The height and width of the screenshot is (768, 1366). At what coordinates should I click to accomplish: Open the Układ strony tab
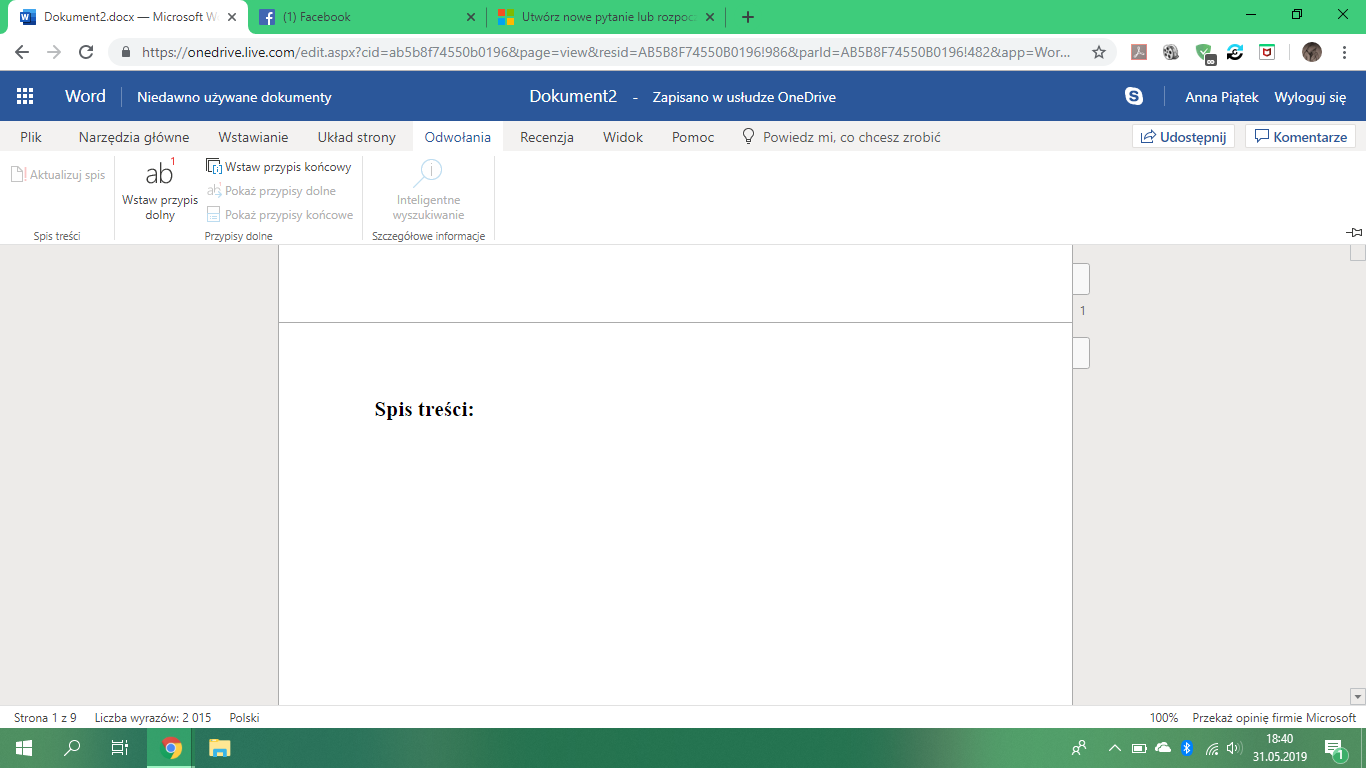point(357,137)
